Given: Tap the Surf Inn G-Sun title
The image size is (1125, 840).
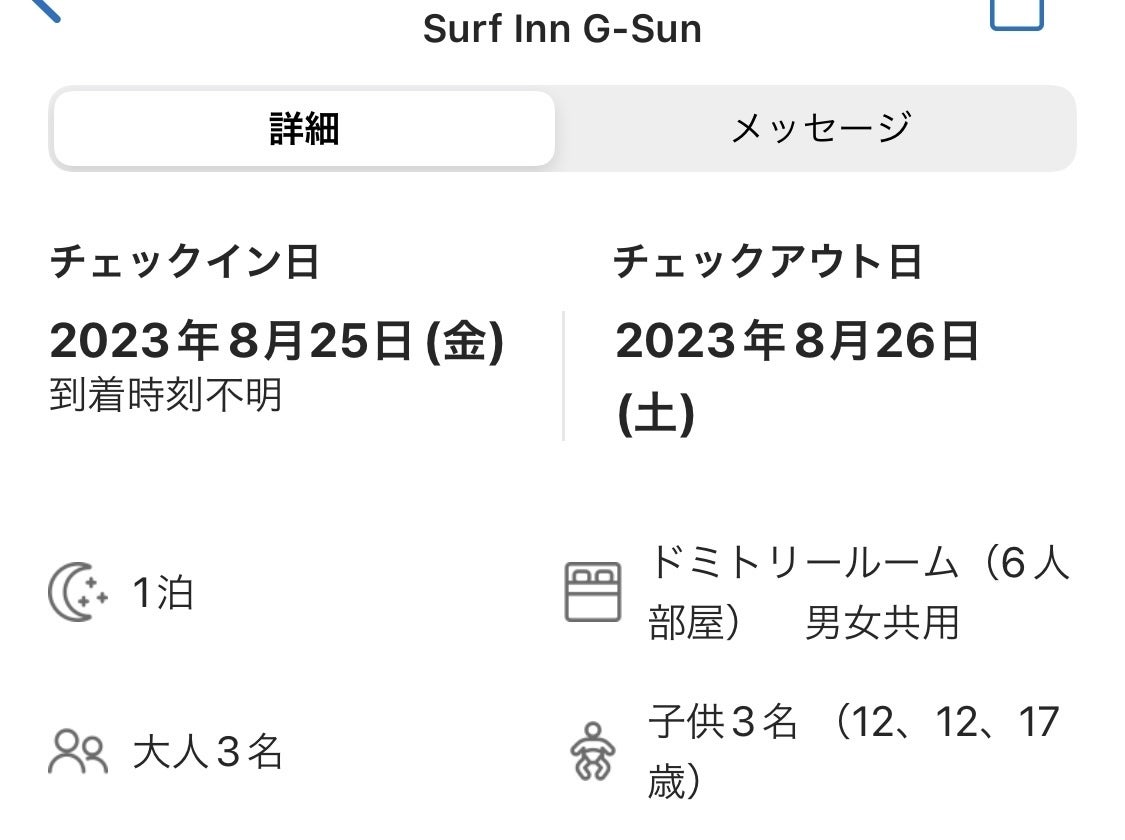Looking at the screenshot, I should pos(562,28).
